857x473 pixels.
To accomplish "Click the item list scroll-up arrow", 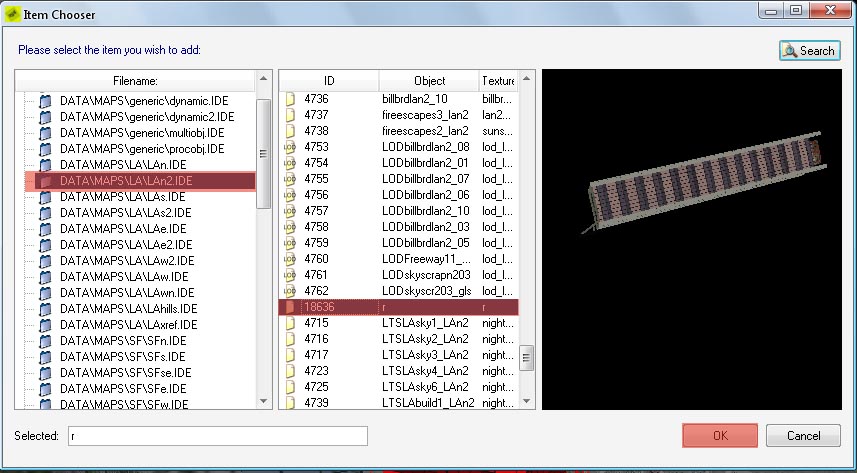I will 527,79.
